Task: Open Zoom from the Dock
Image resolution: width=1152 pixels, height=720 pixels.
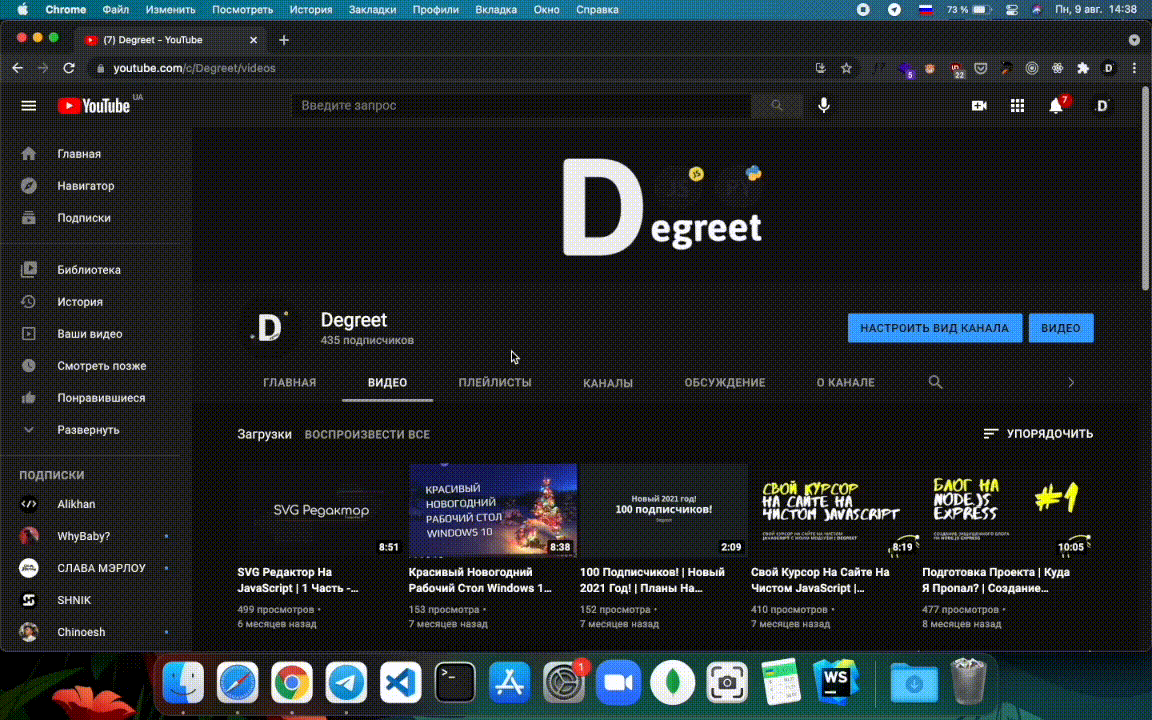Action: [x=618, y=683]
